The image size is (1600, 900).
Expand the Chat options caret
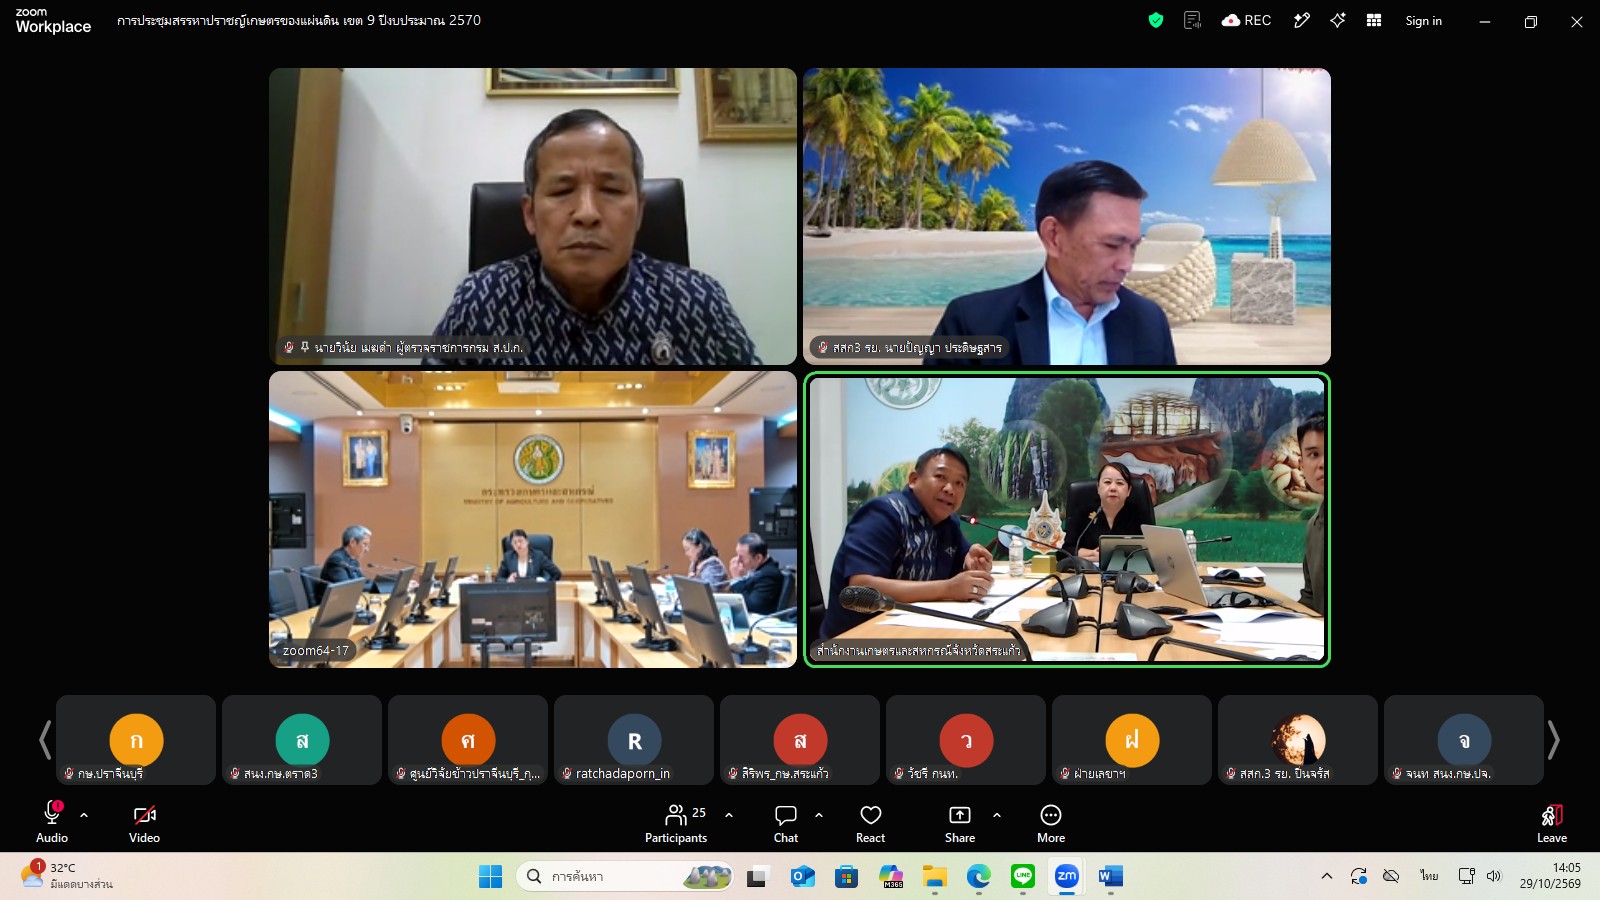[819, 815]
